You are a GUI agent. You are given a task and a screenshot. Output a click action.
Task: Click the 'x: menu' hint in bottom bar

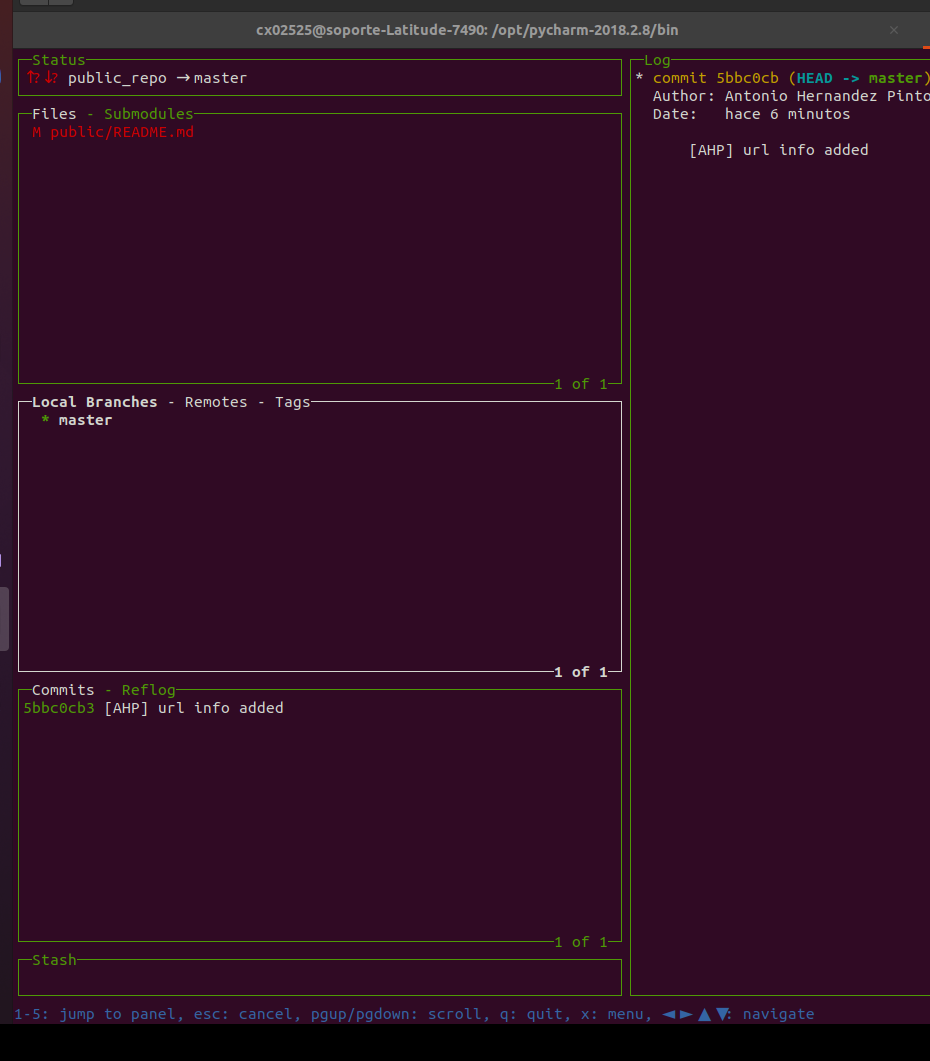pyautogui.click(x=612, y=1014)
